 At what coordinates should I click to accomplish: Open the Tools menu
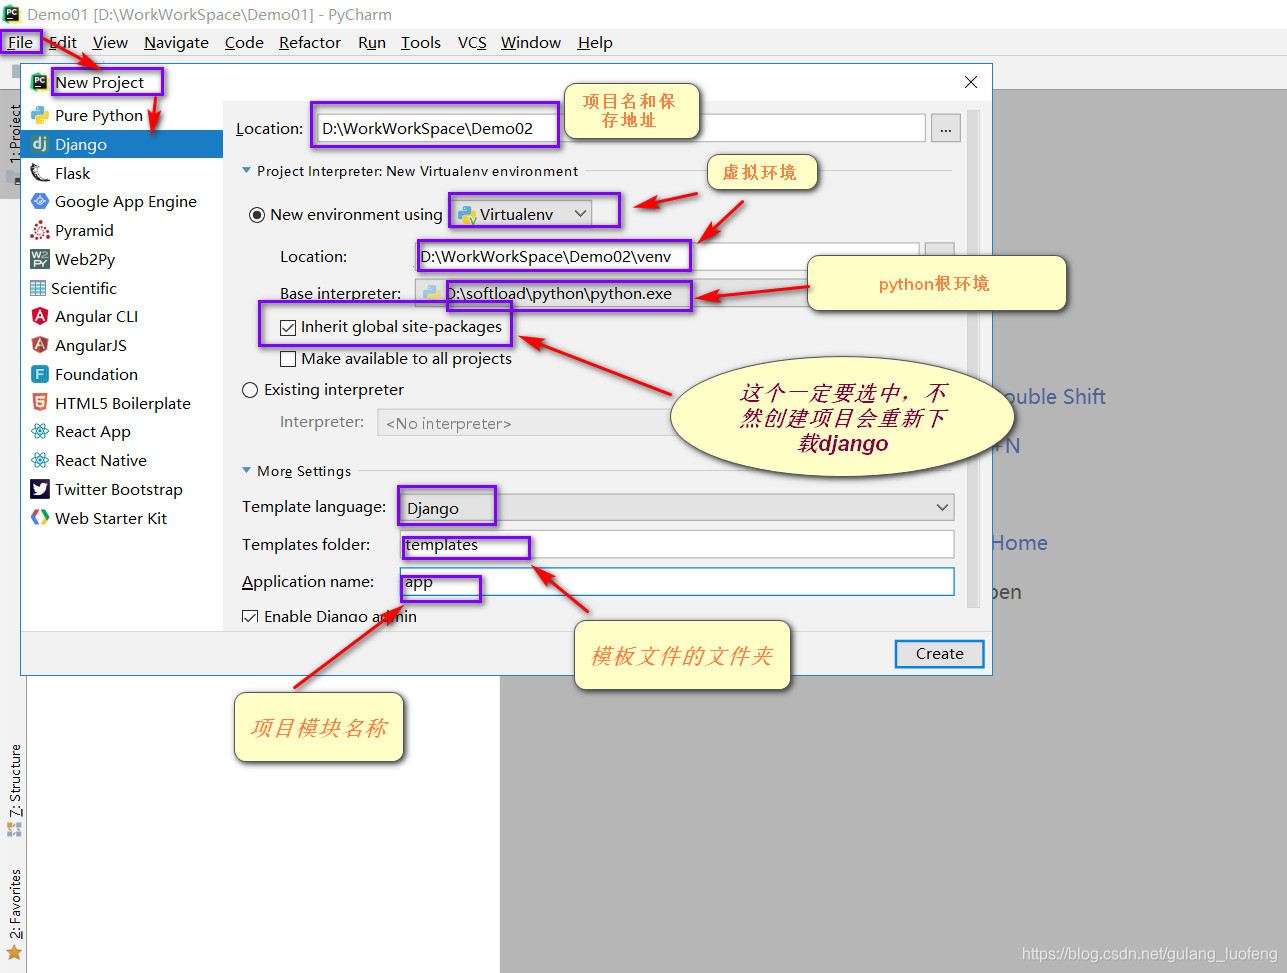(x=421, y=42)
